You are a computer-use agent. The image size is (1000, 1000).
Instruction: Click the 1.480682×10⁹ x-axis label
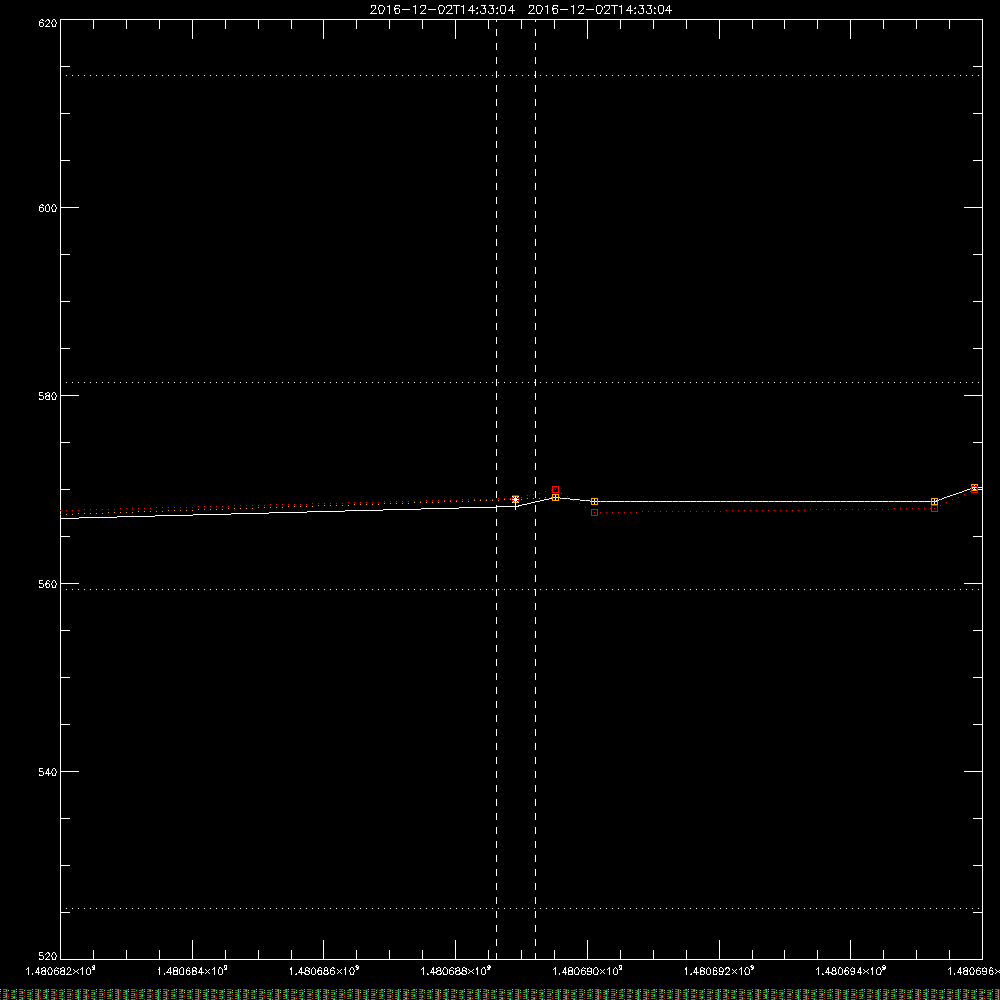click(61, 971)
